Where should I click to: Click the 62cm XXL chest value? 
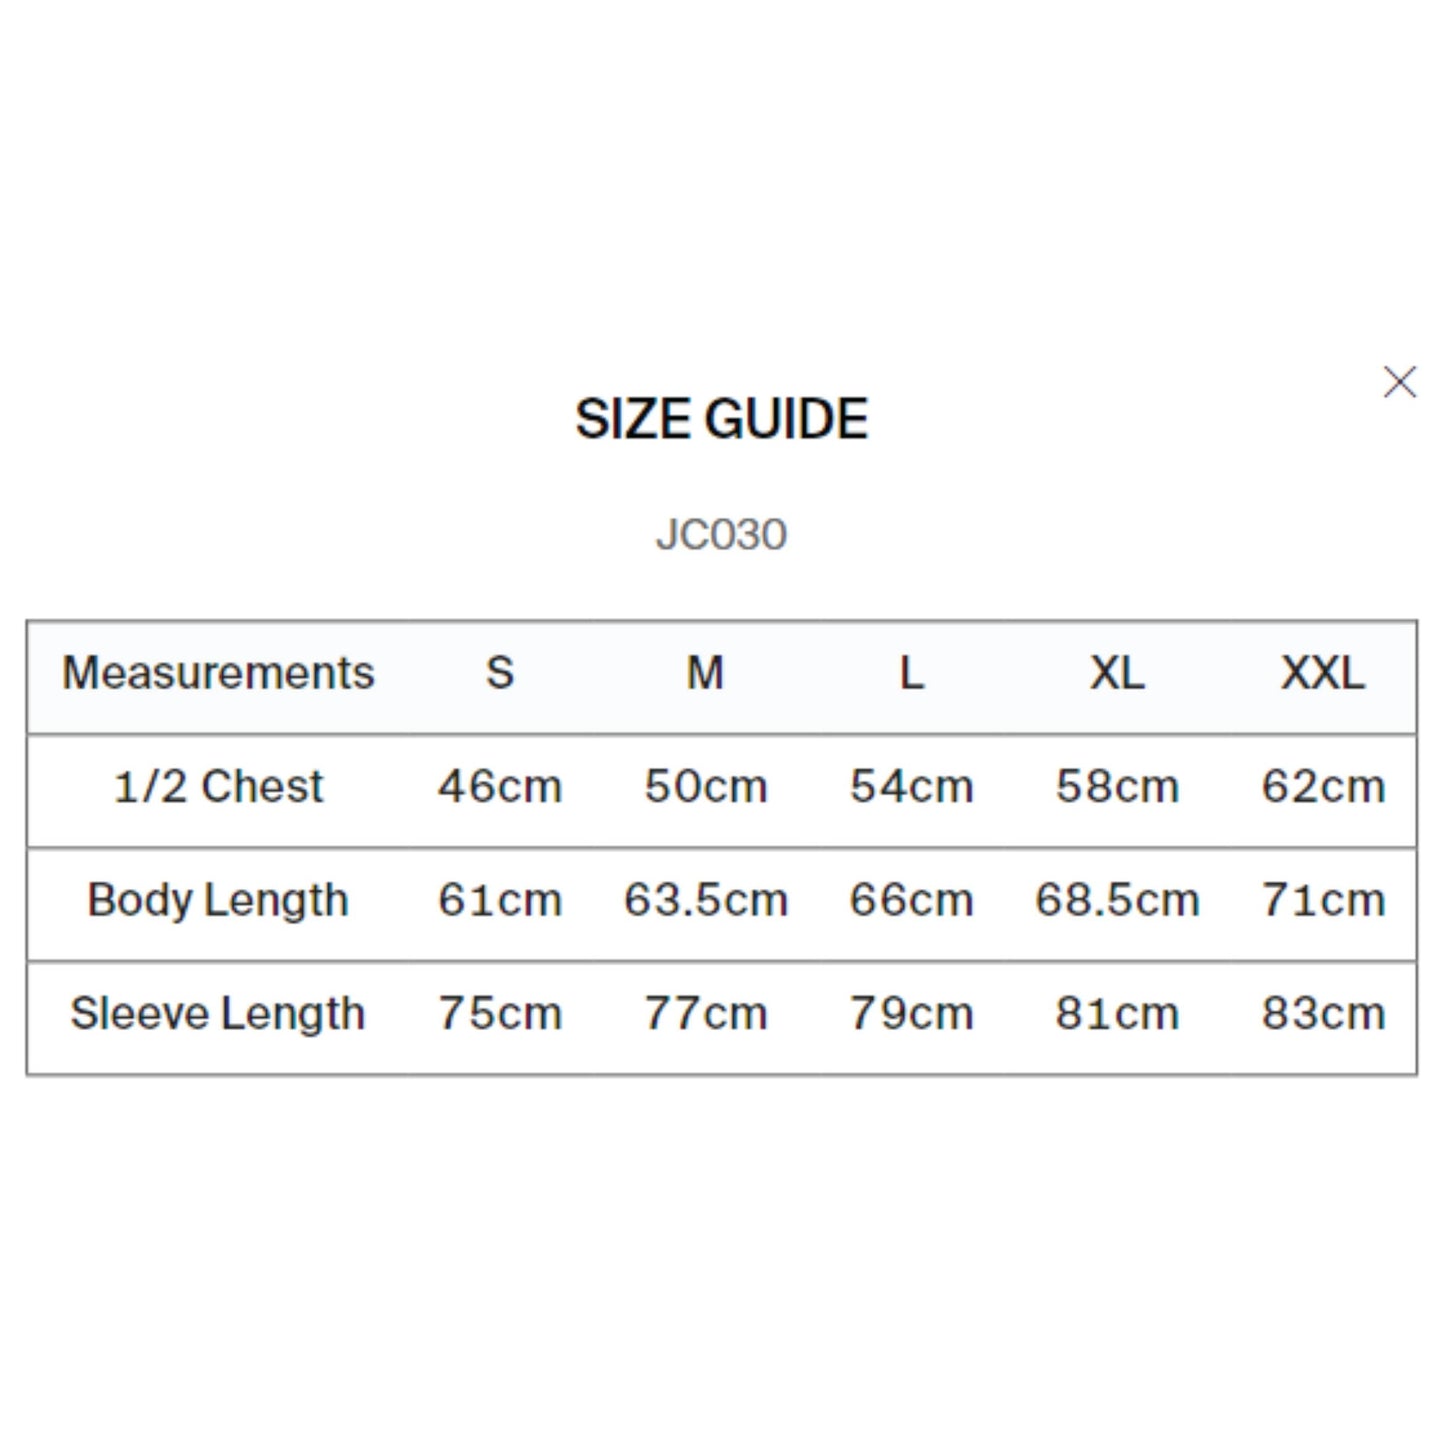[1322, 787]
